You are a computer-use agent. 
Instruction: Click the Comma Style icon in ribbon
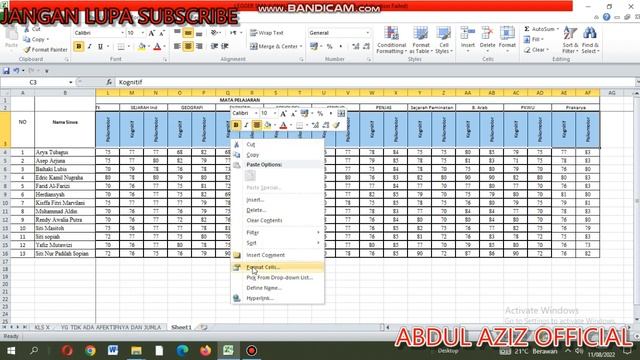(340, 47)
